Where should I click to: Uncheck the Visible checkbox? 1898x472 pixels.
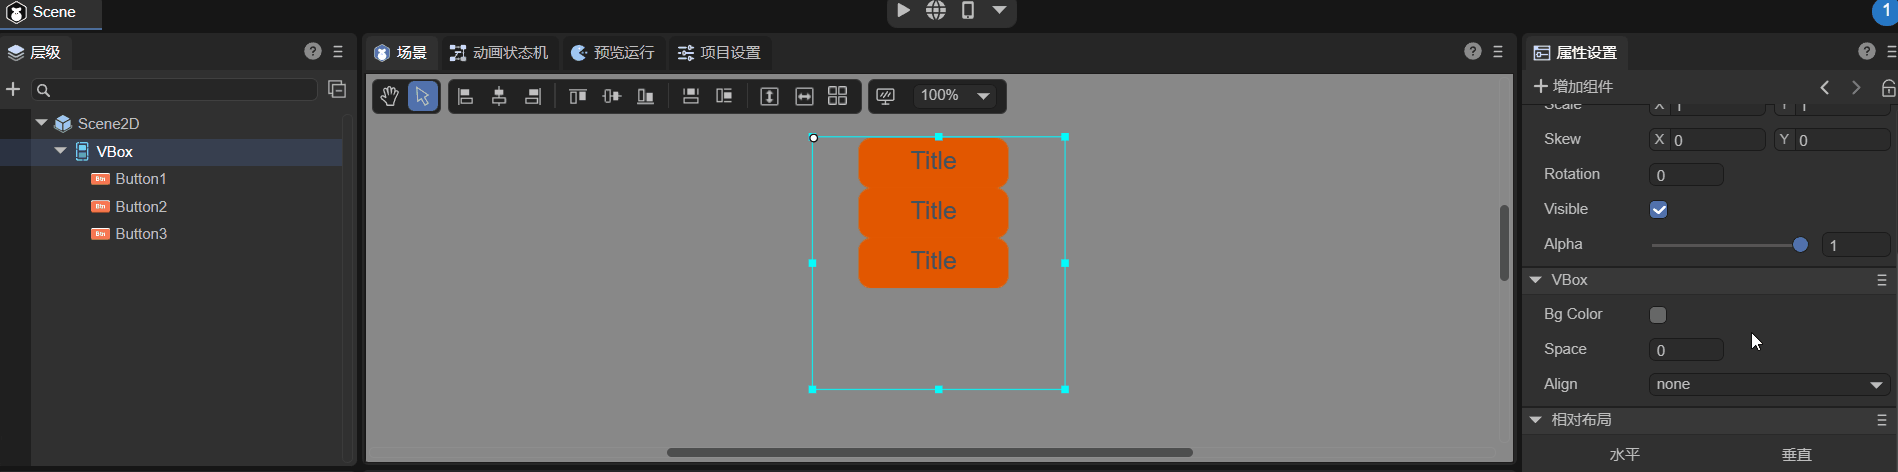tap(1658, 210)
